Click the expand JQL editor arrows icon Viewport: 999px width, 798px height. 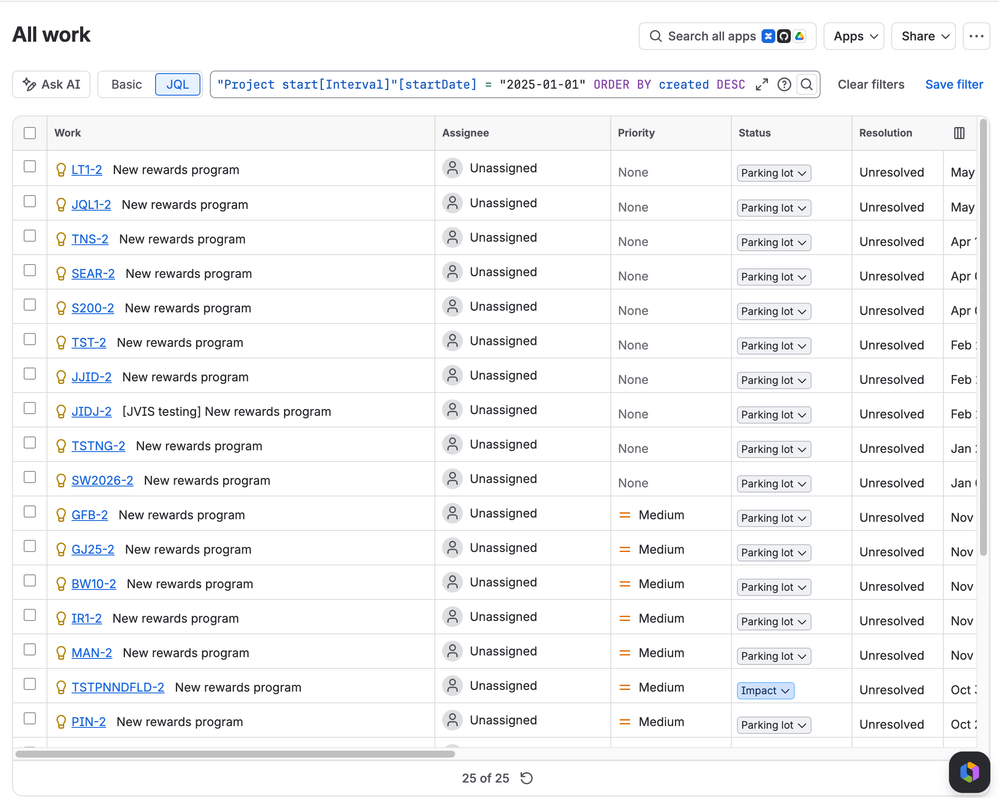762,84
